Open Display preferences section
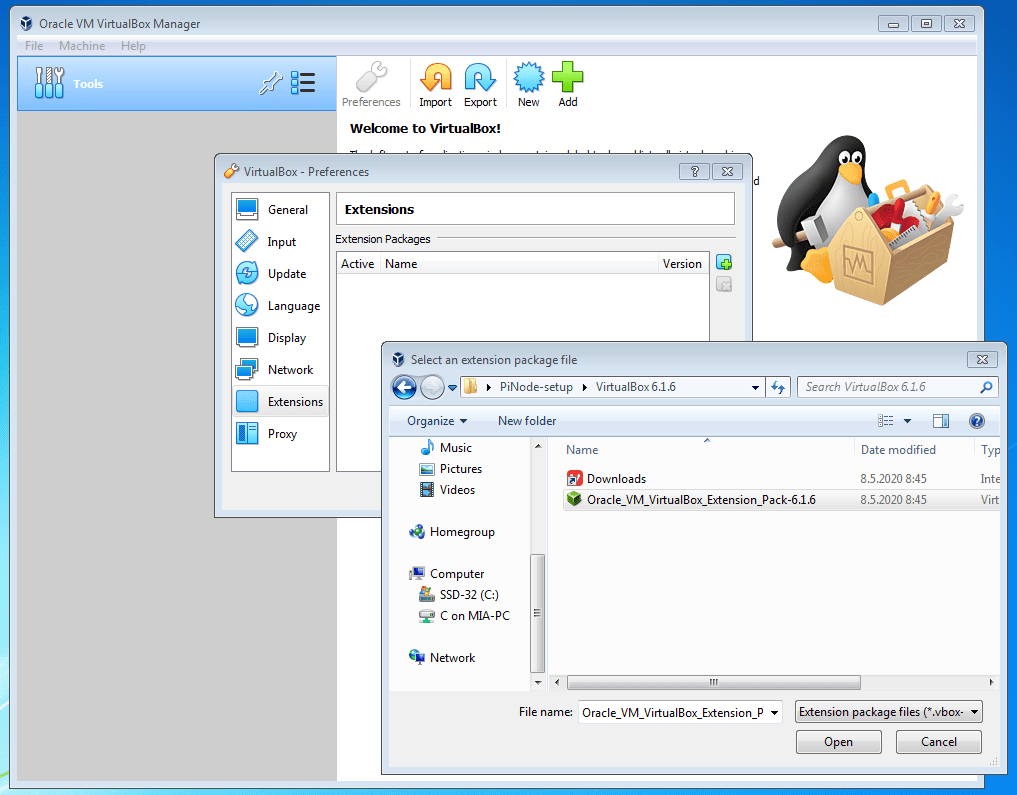The width and height of the screenshot is (1017, 795). pyautogui.click(x=280, y=337)
